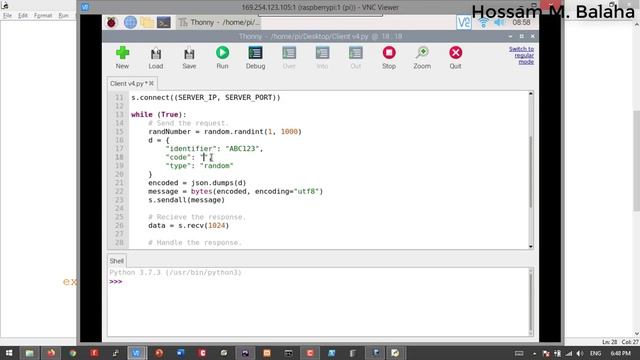Click the New file button in Thonny
The width and height of the screenshot is (640, 360).
click(122, 57)
